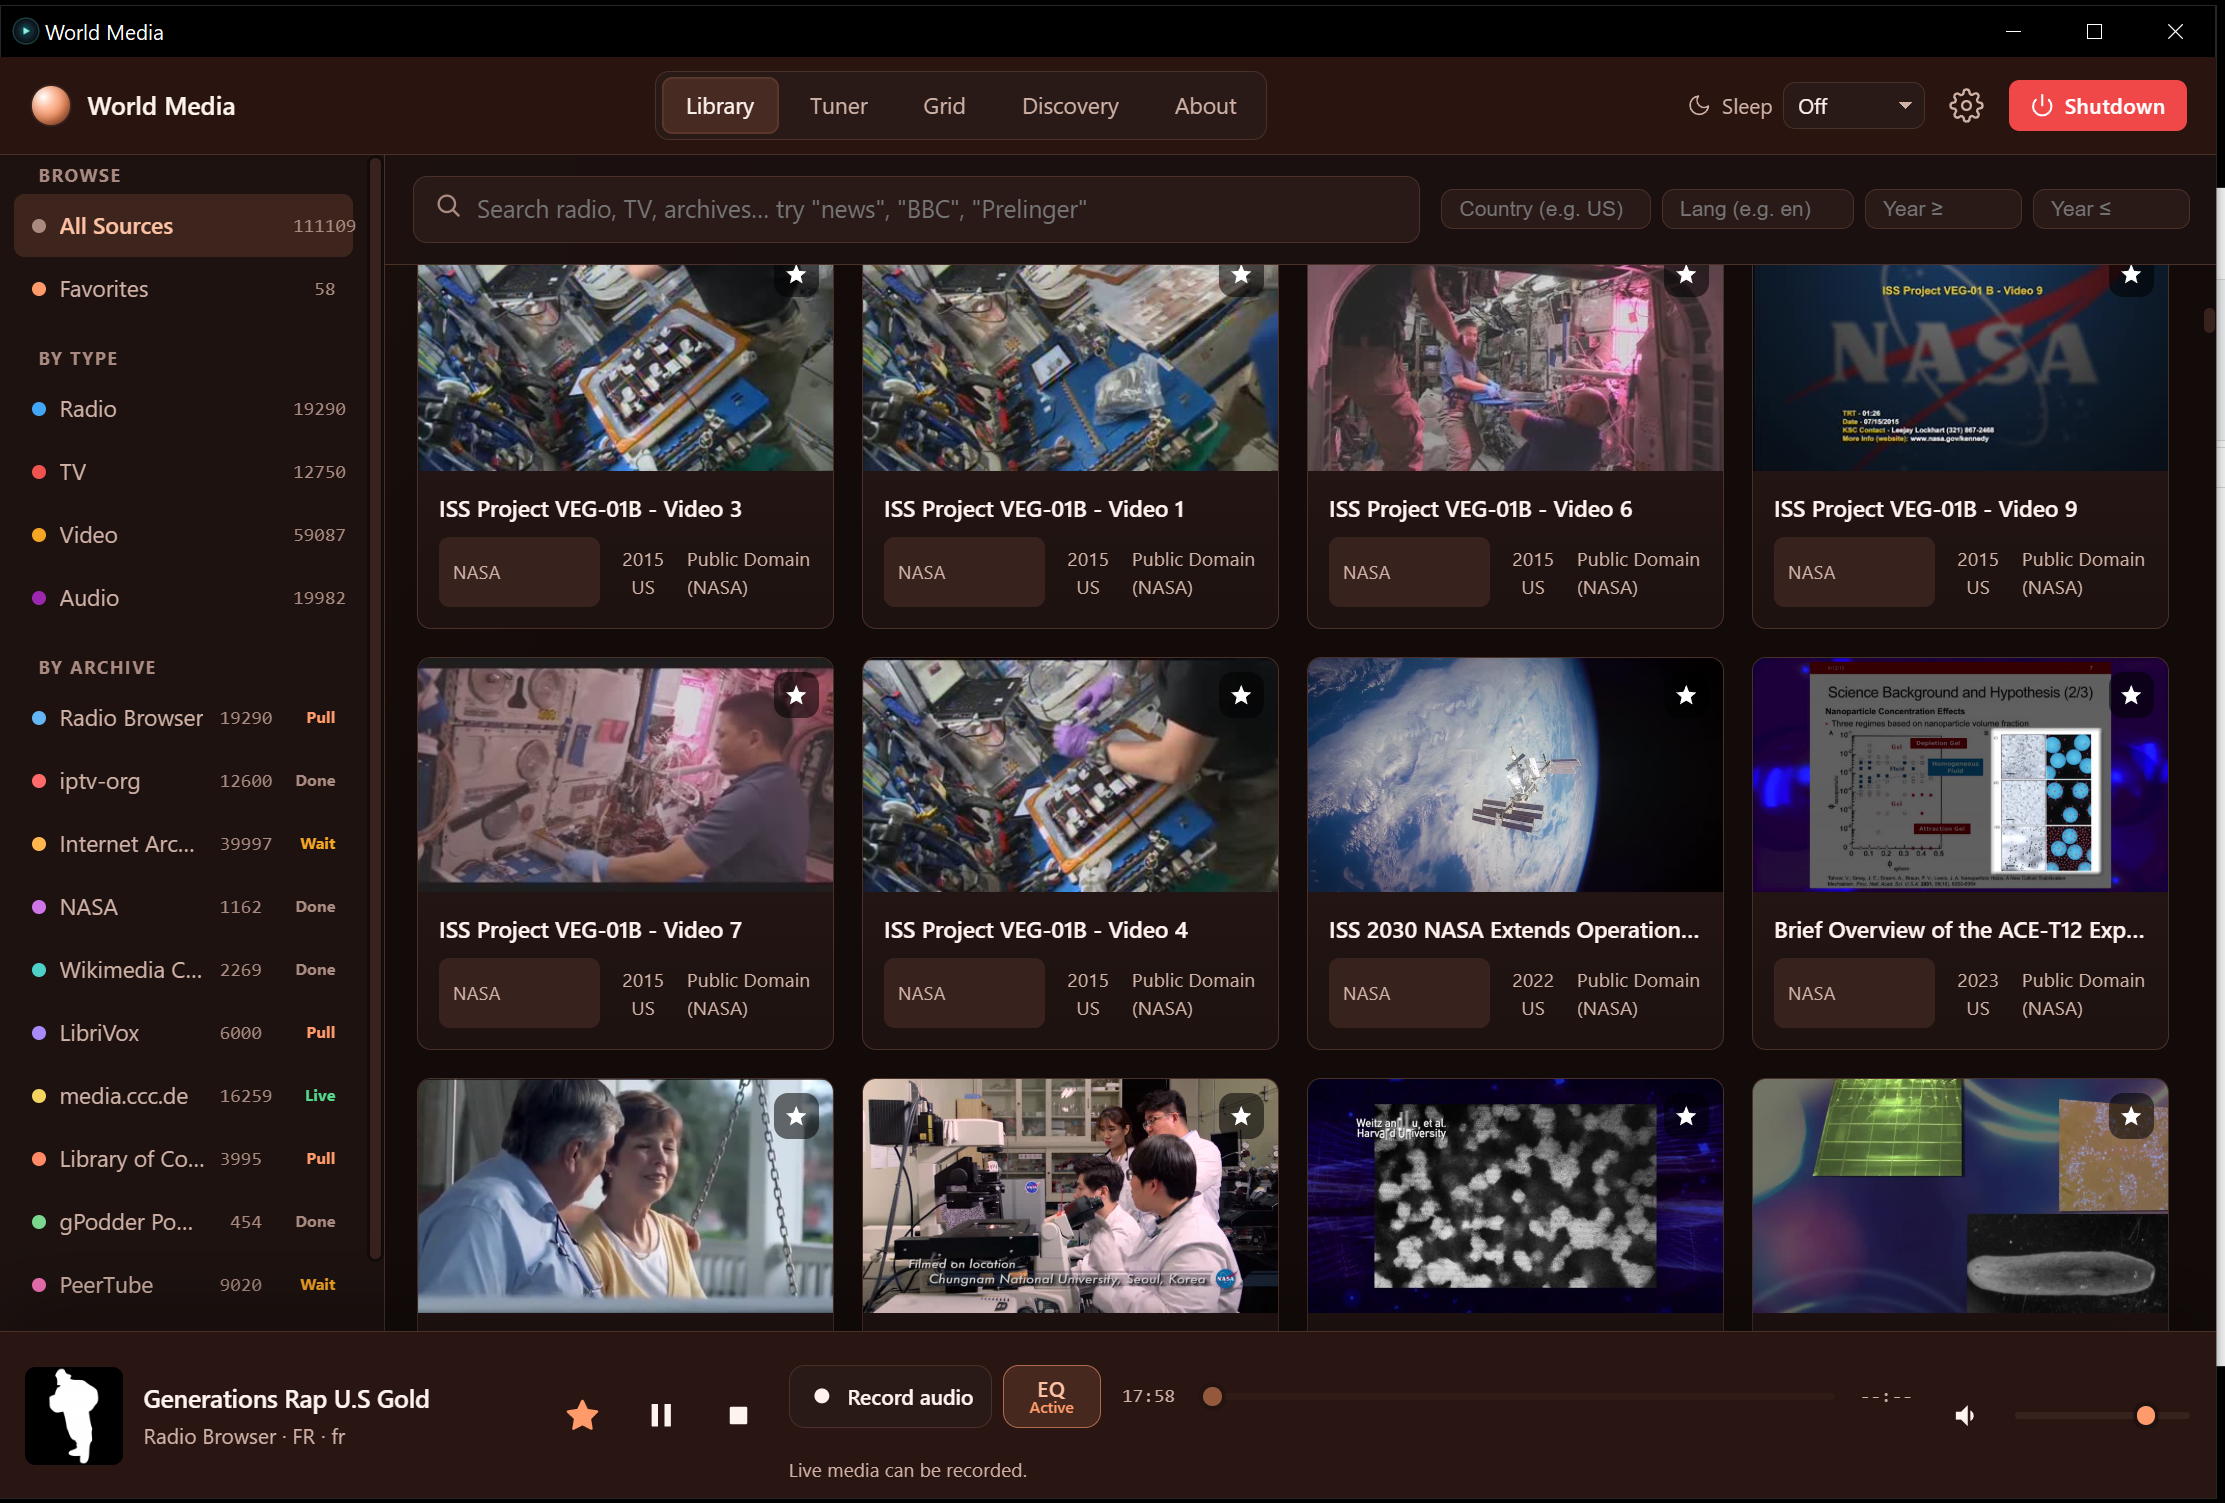Click the Country filter field

[1545, 209]
